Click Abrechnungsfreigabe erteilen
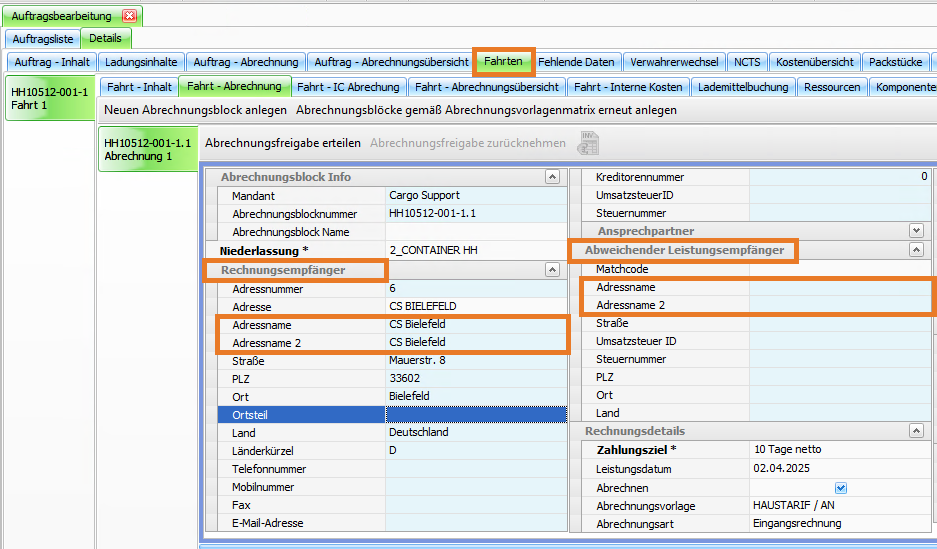Screen dimensions: 937x549 click(x=283, y=143)
